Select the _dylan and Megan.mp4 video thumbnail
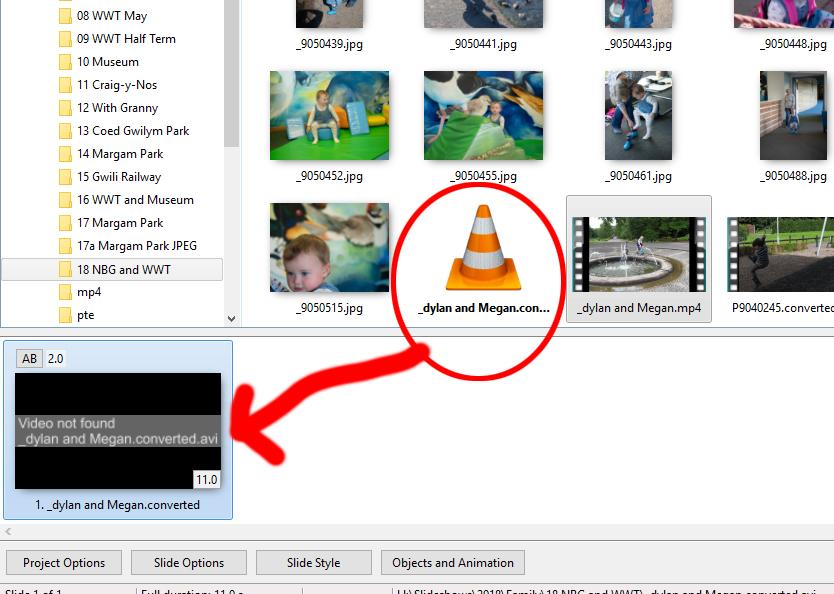 pyautogui.click(x=639, y=257)
